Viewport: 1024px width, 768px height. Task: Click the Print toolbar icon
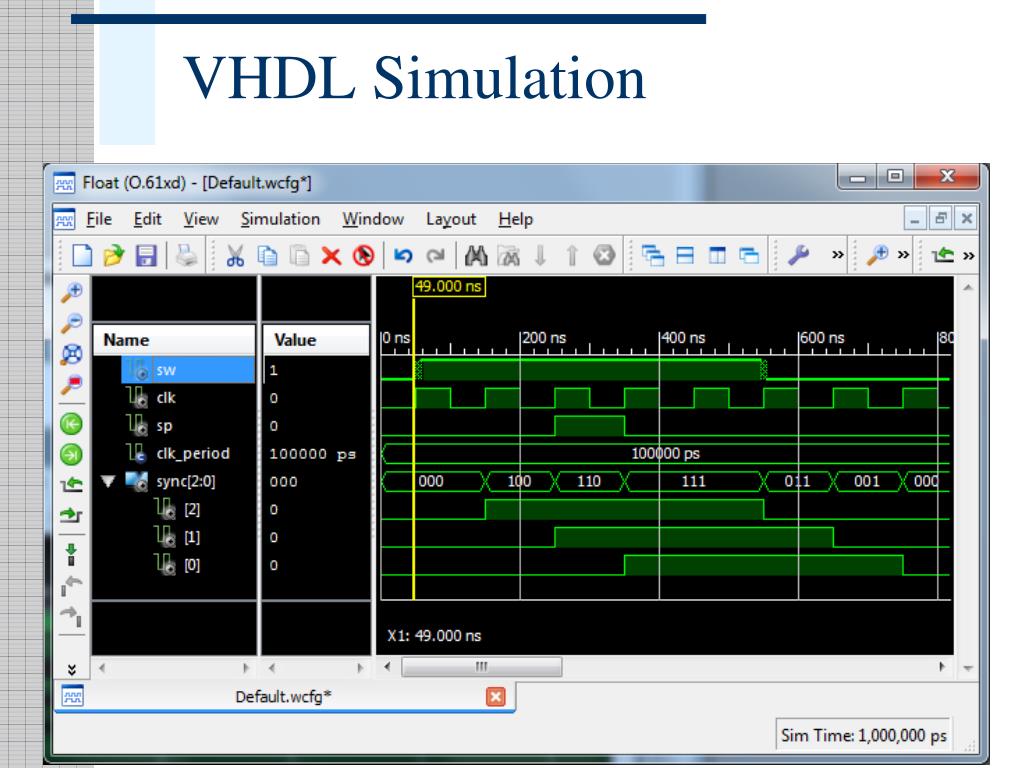pyautogui.click(x=186, y=255)
